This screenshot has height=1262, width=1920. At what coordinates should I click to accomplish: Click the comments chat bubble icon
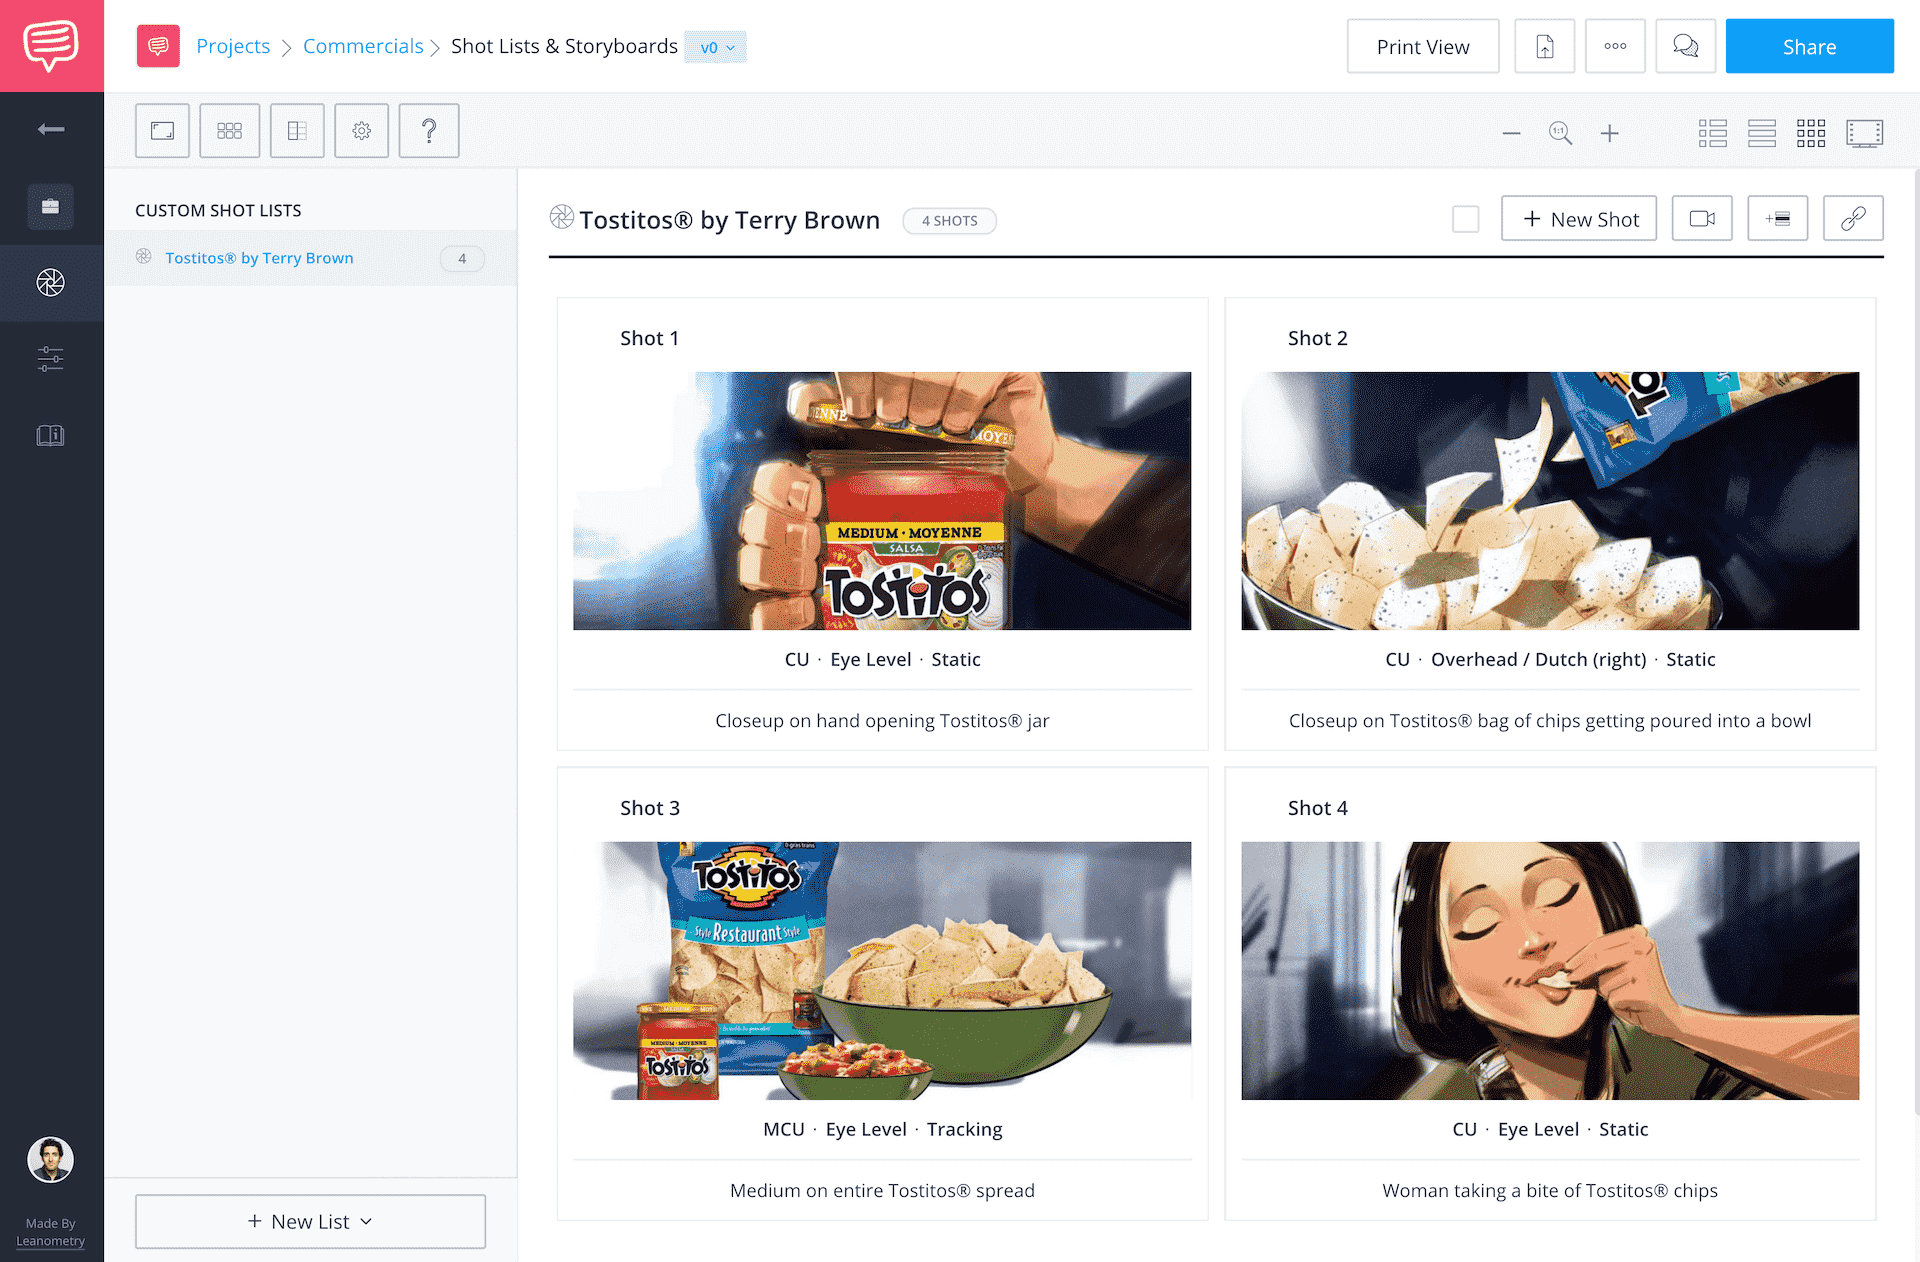pos(1686,46)
